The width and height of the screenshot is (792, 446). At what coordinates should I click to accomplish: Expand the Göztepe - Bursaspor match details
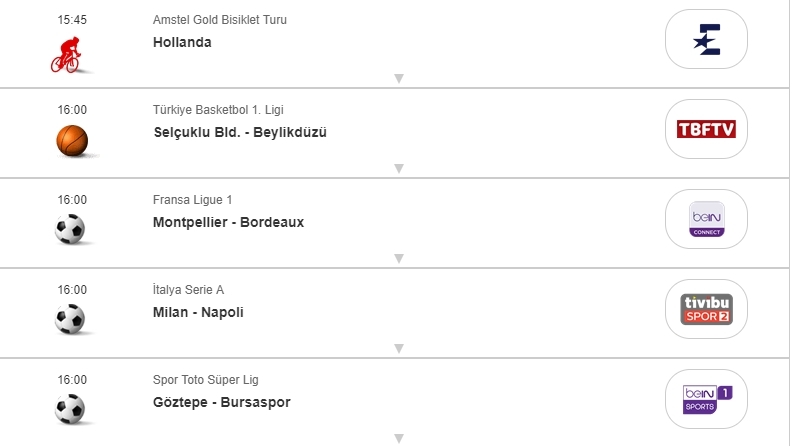(x=398, y=438)
